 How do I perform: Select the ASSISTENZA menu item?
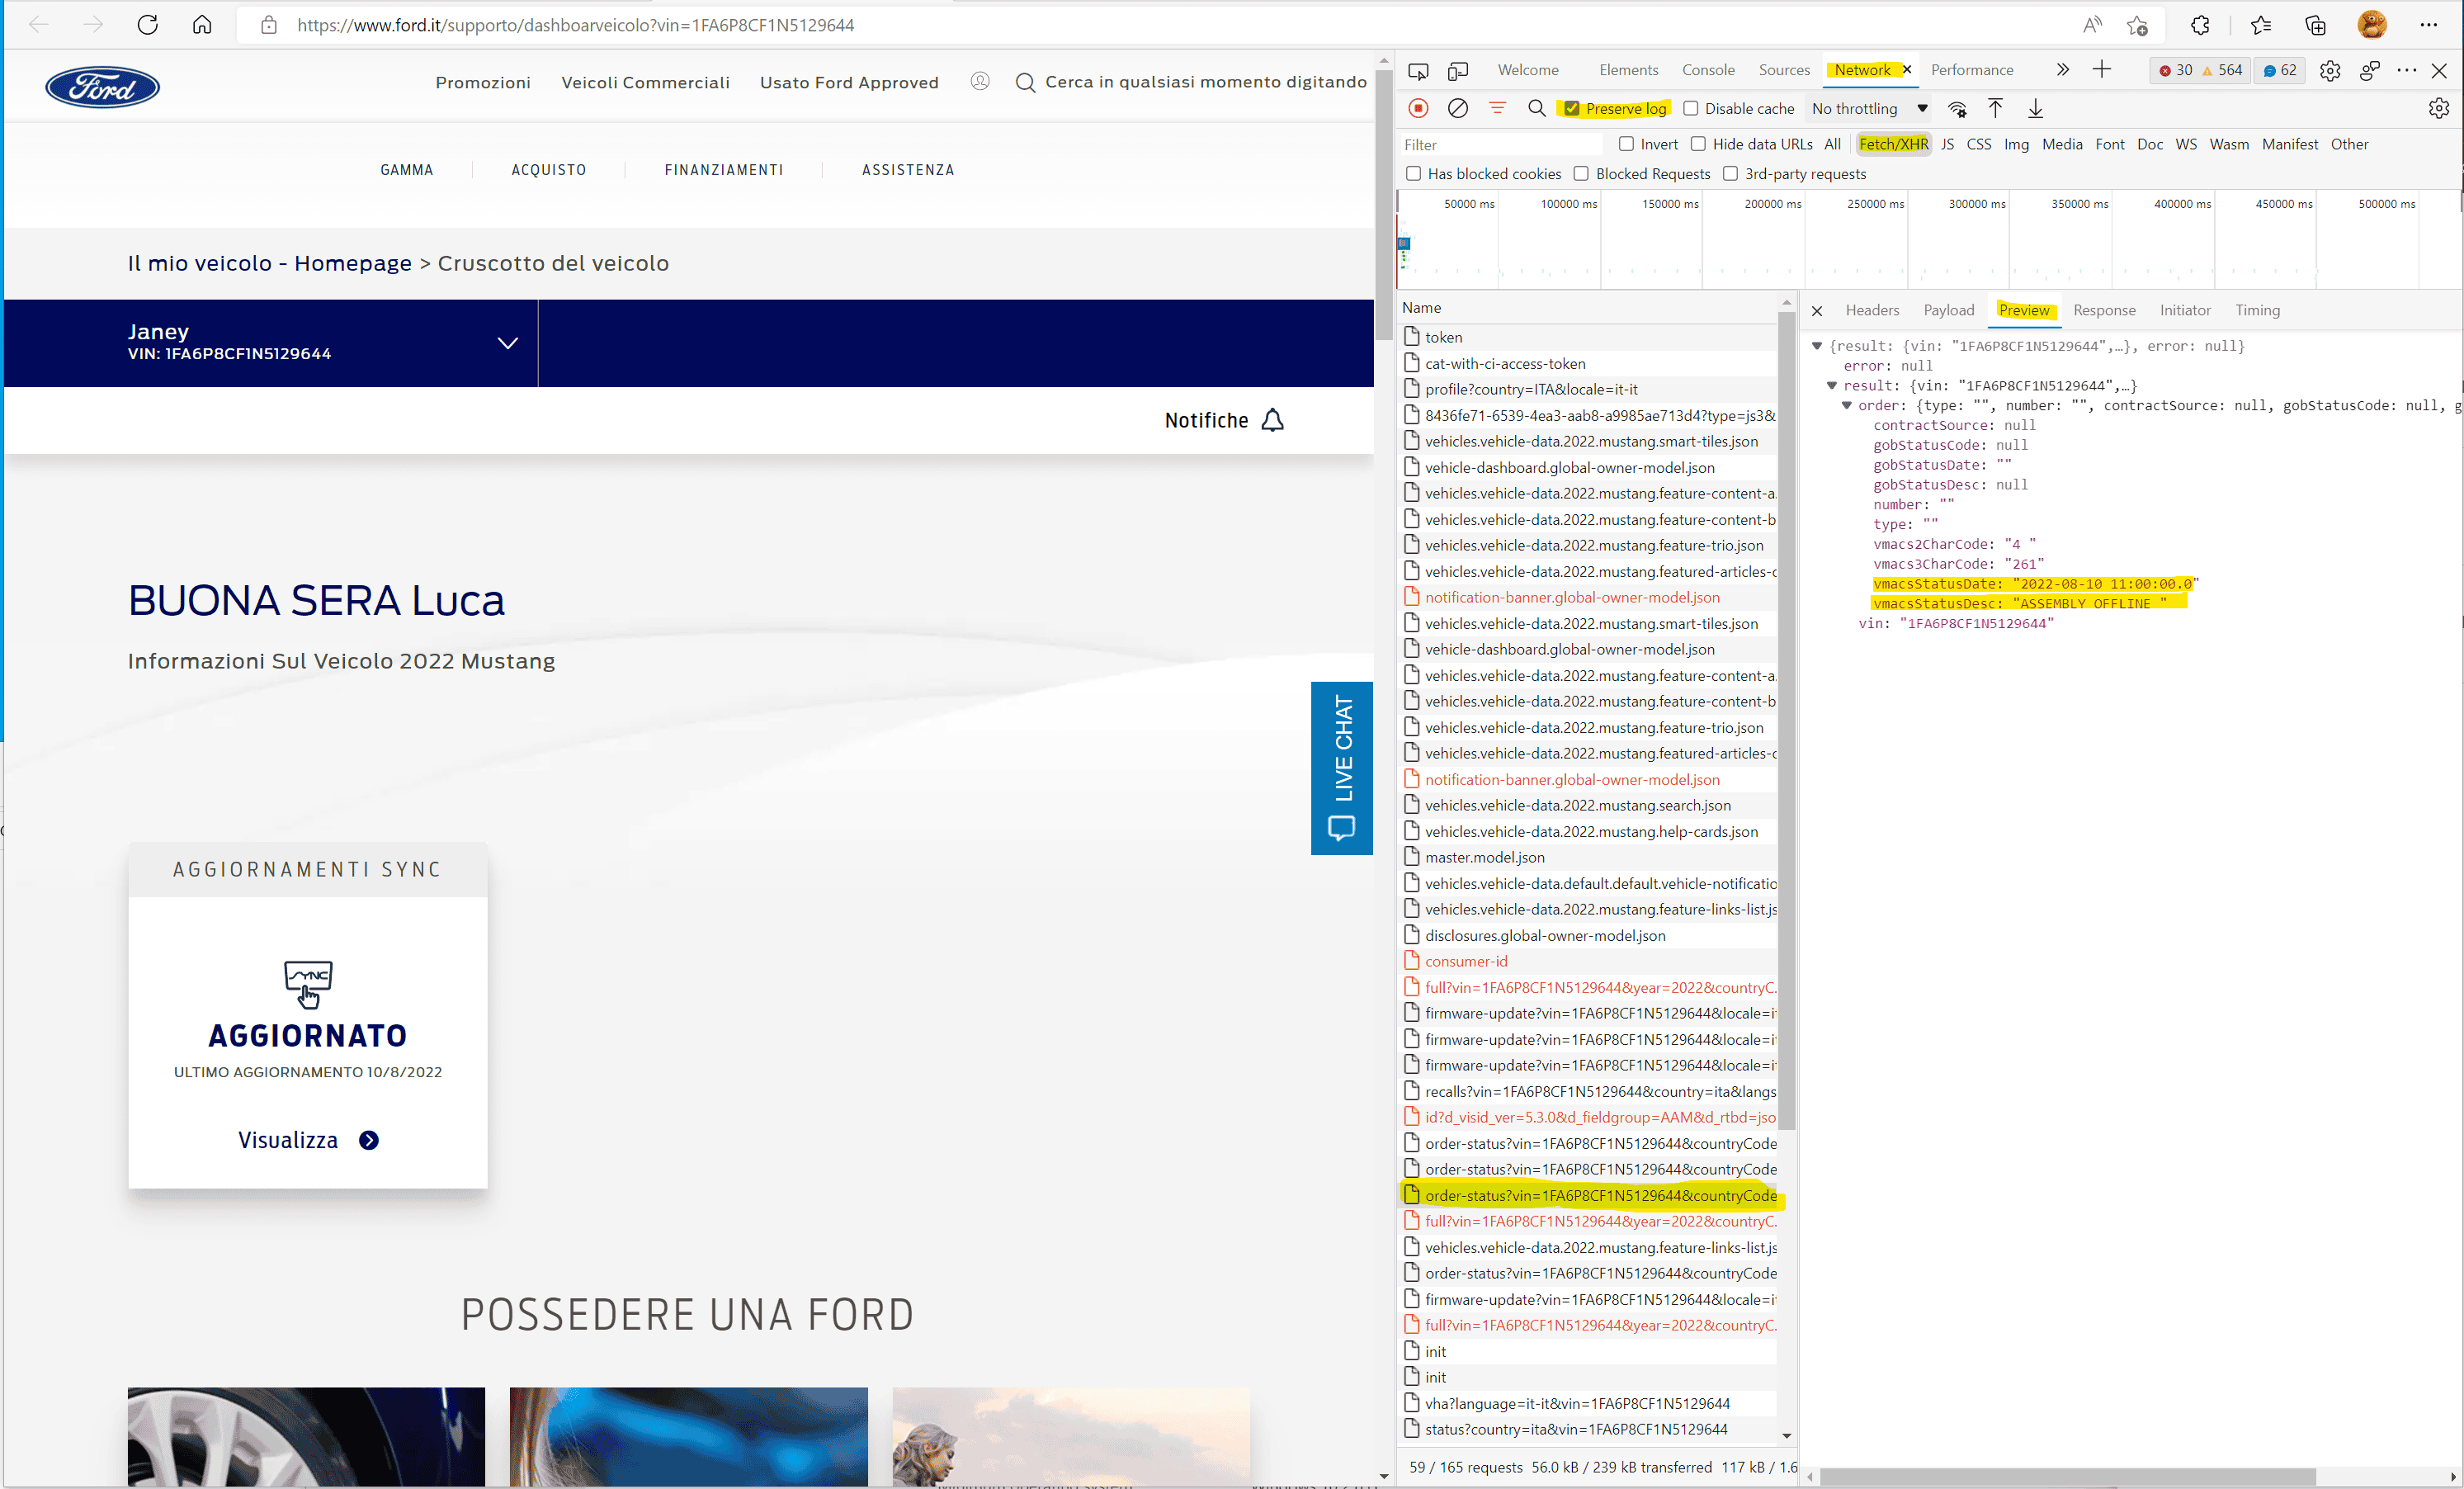(908, 170)
